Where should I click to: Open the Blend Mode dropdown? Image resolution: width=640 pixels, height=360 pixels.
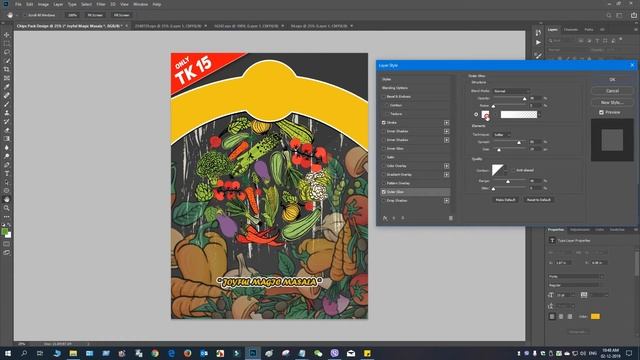pyautogui.click(x=511, y=91)
